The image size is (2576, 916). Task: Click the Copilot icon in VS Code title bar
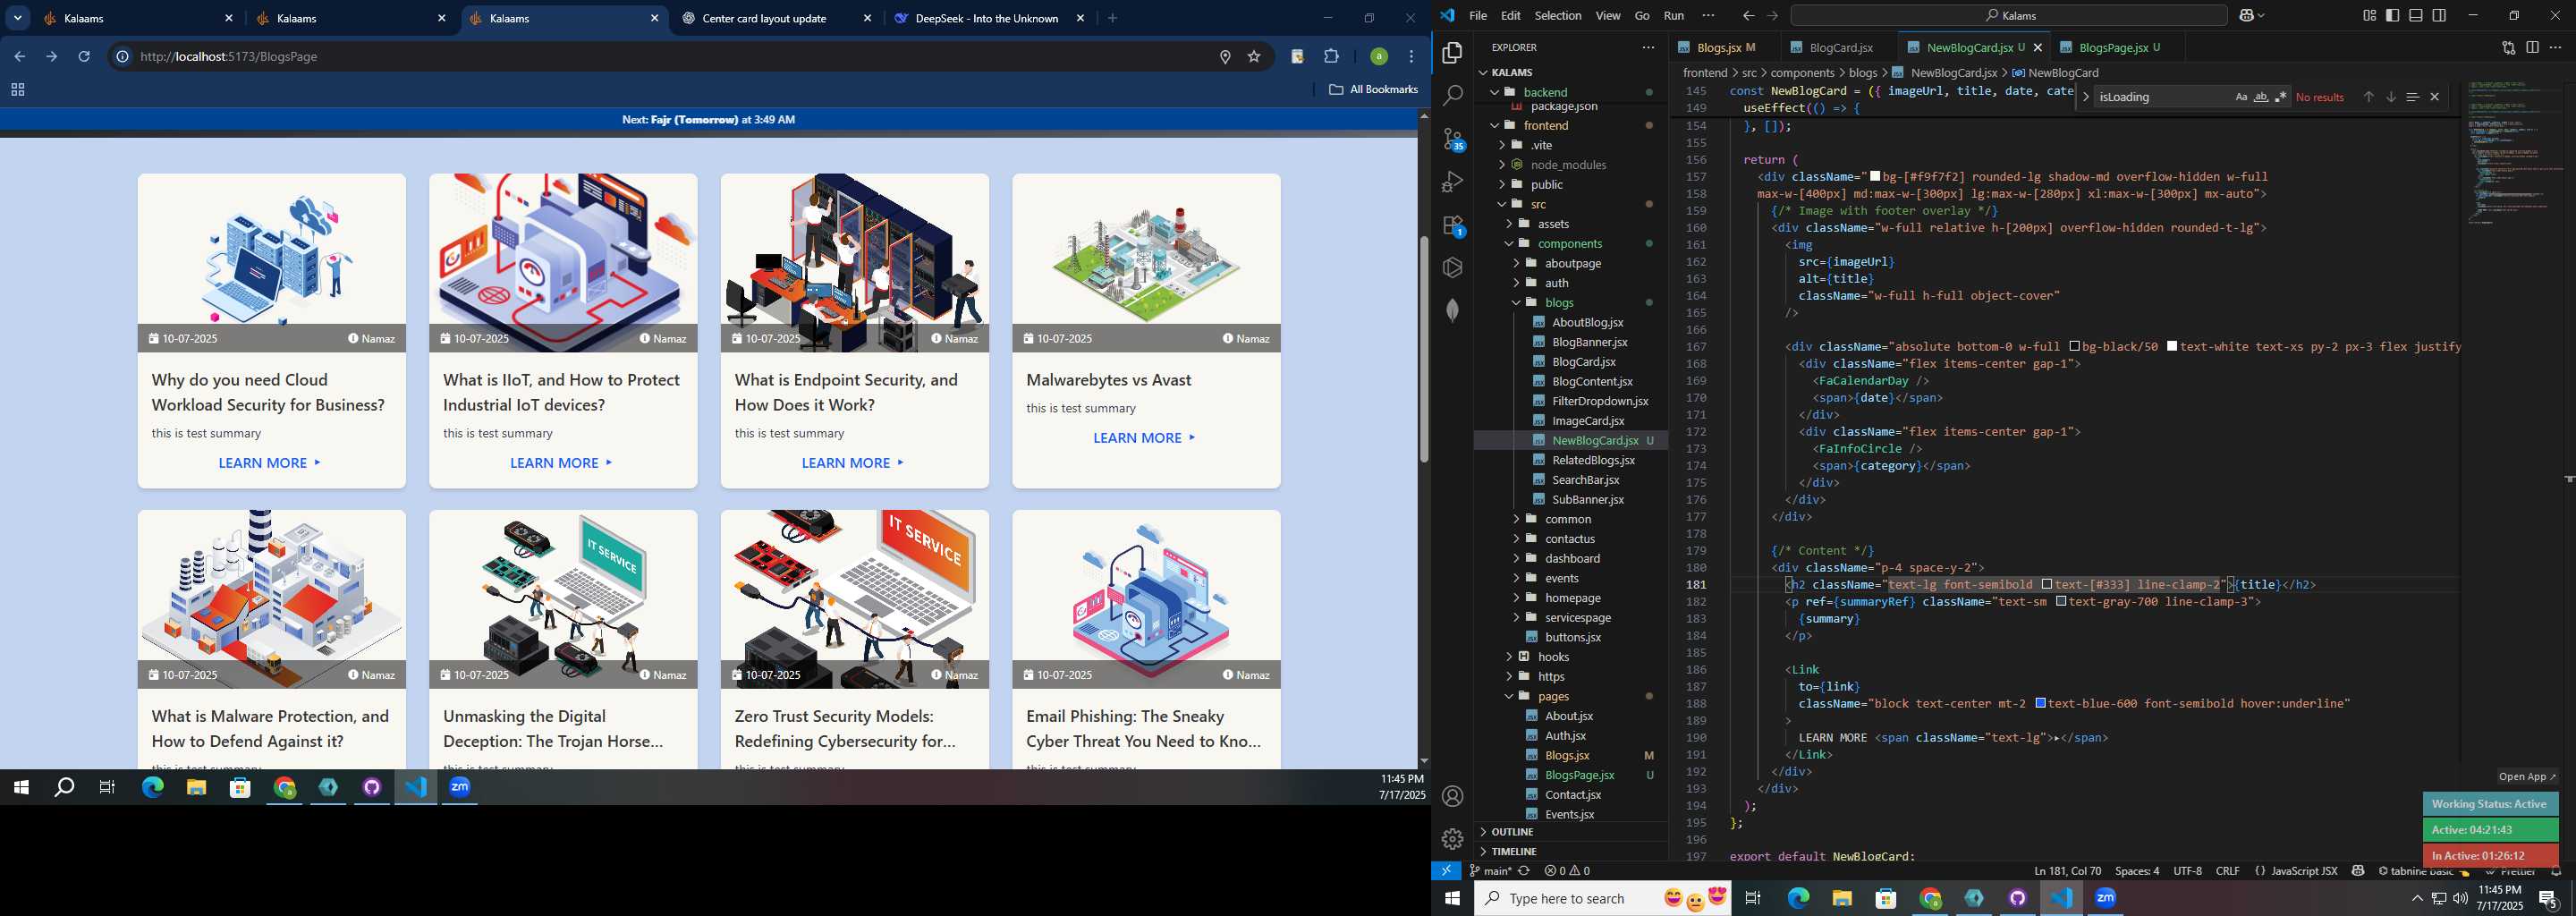coord(2246,15)
